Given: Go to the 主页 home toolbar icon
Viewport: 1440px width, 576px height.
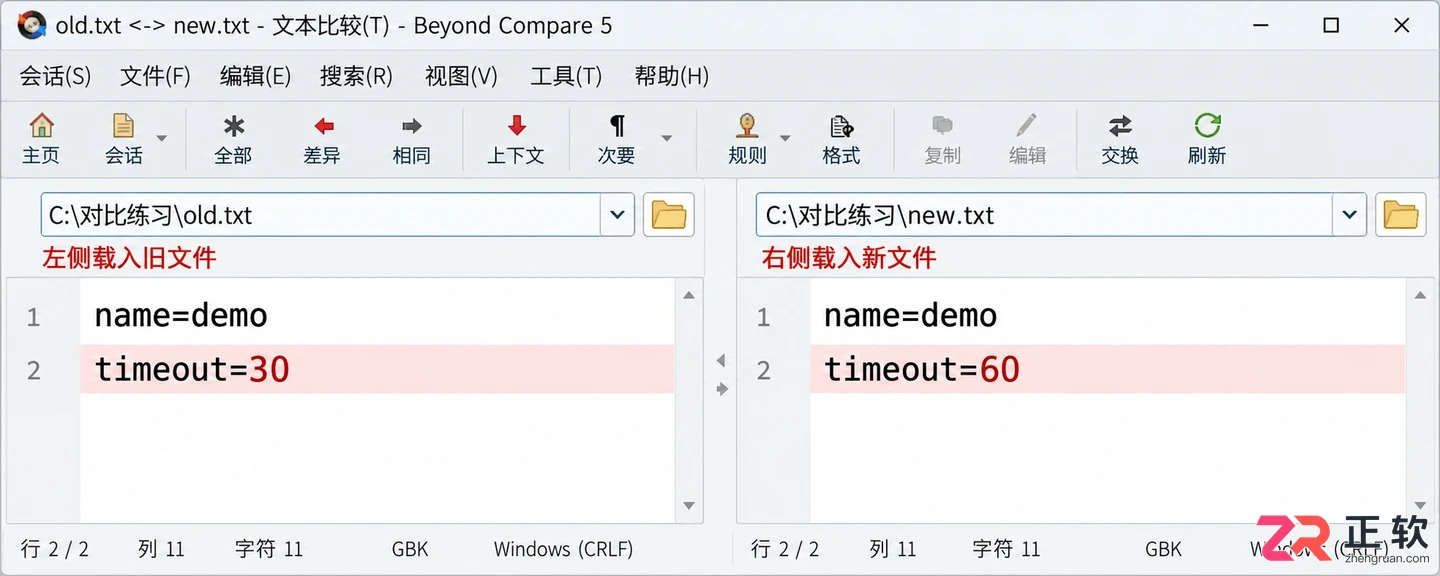Looking at the screenshot, I should pos(41,138).
